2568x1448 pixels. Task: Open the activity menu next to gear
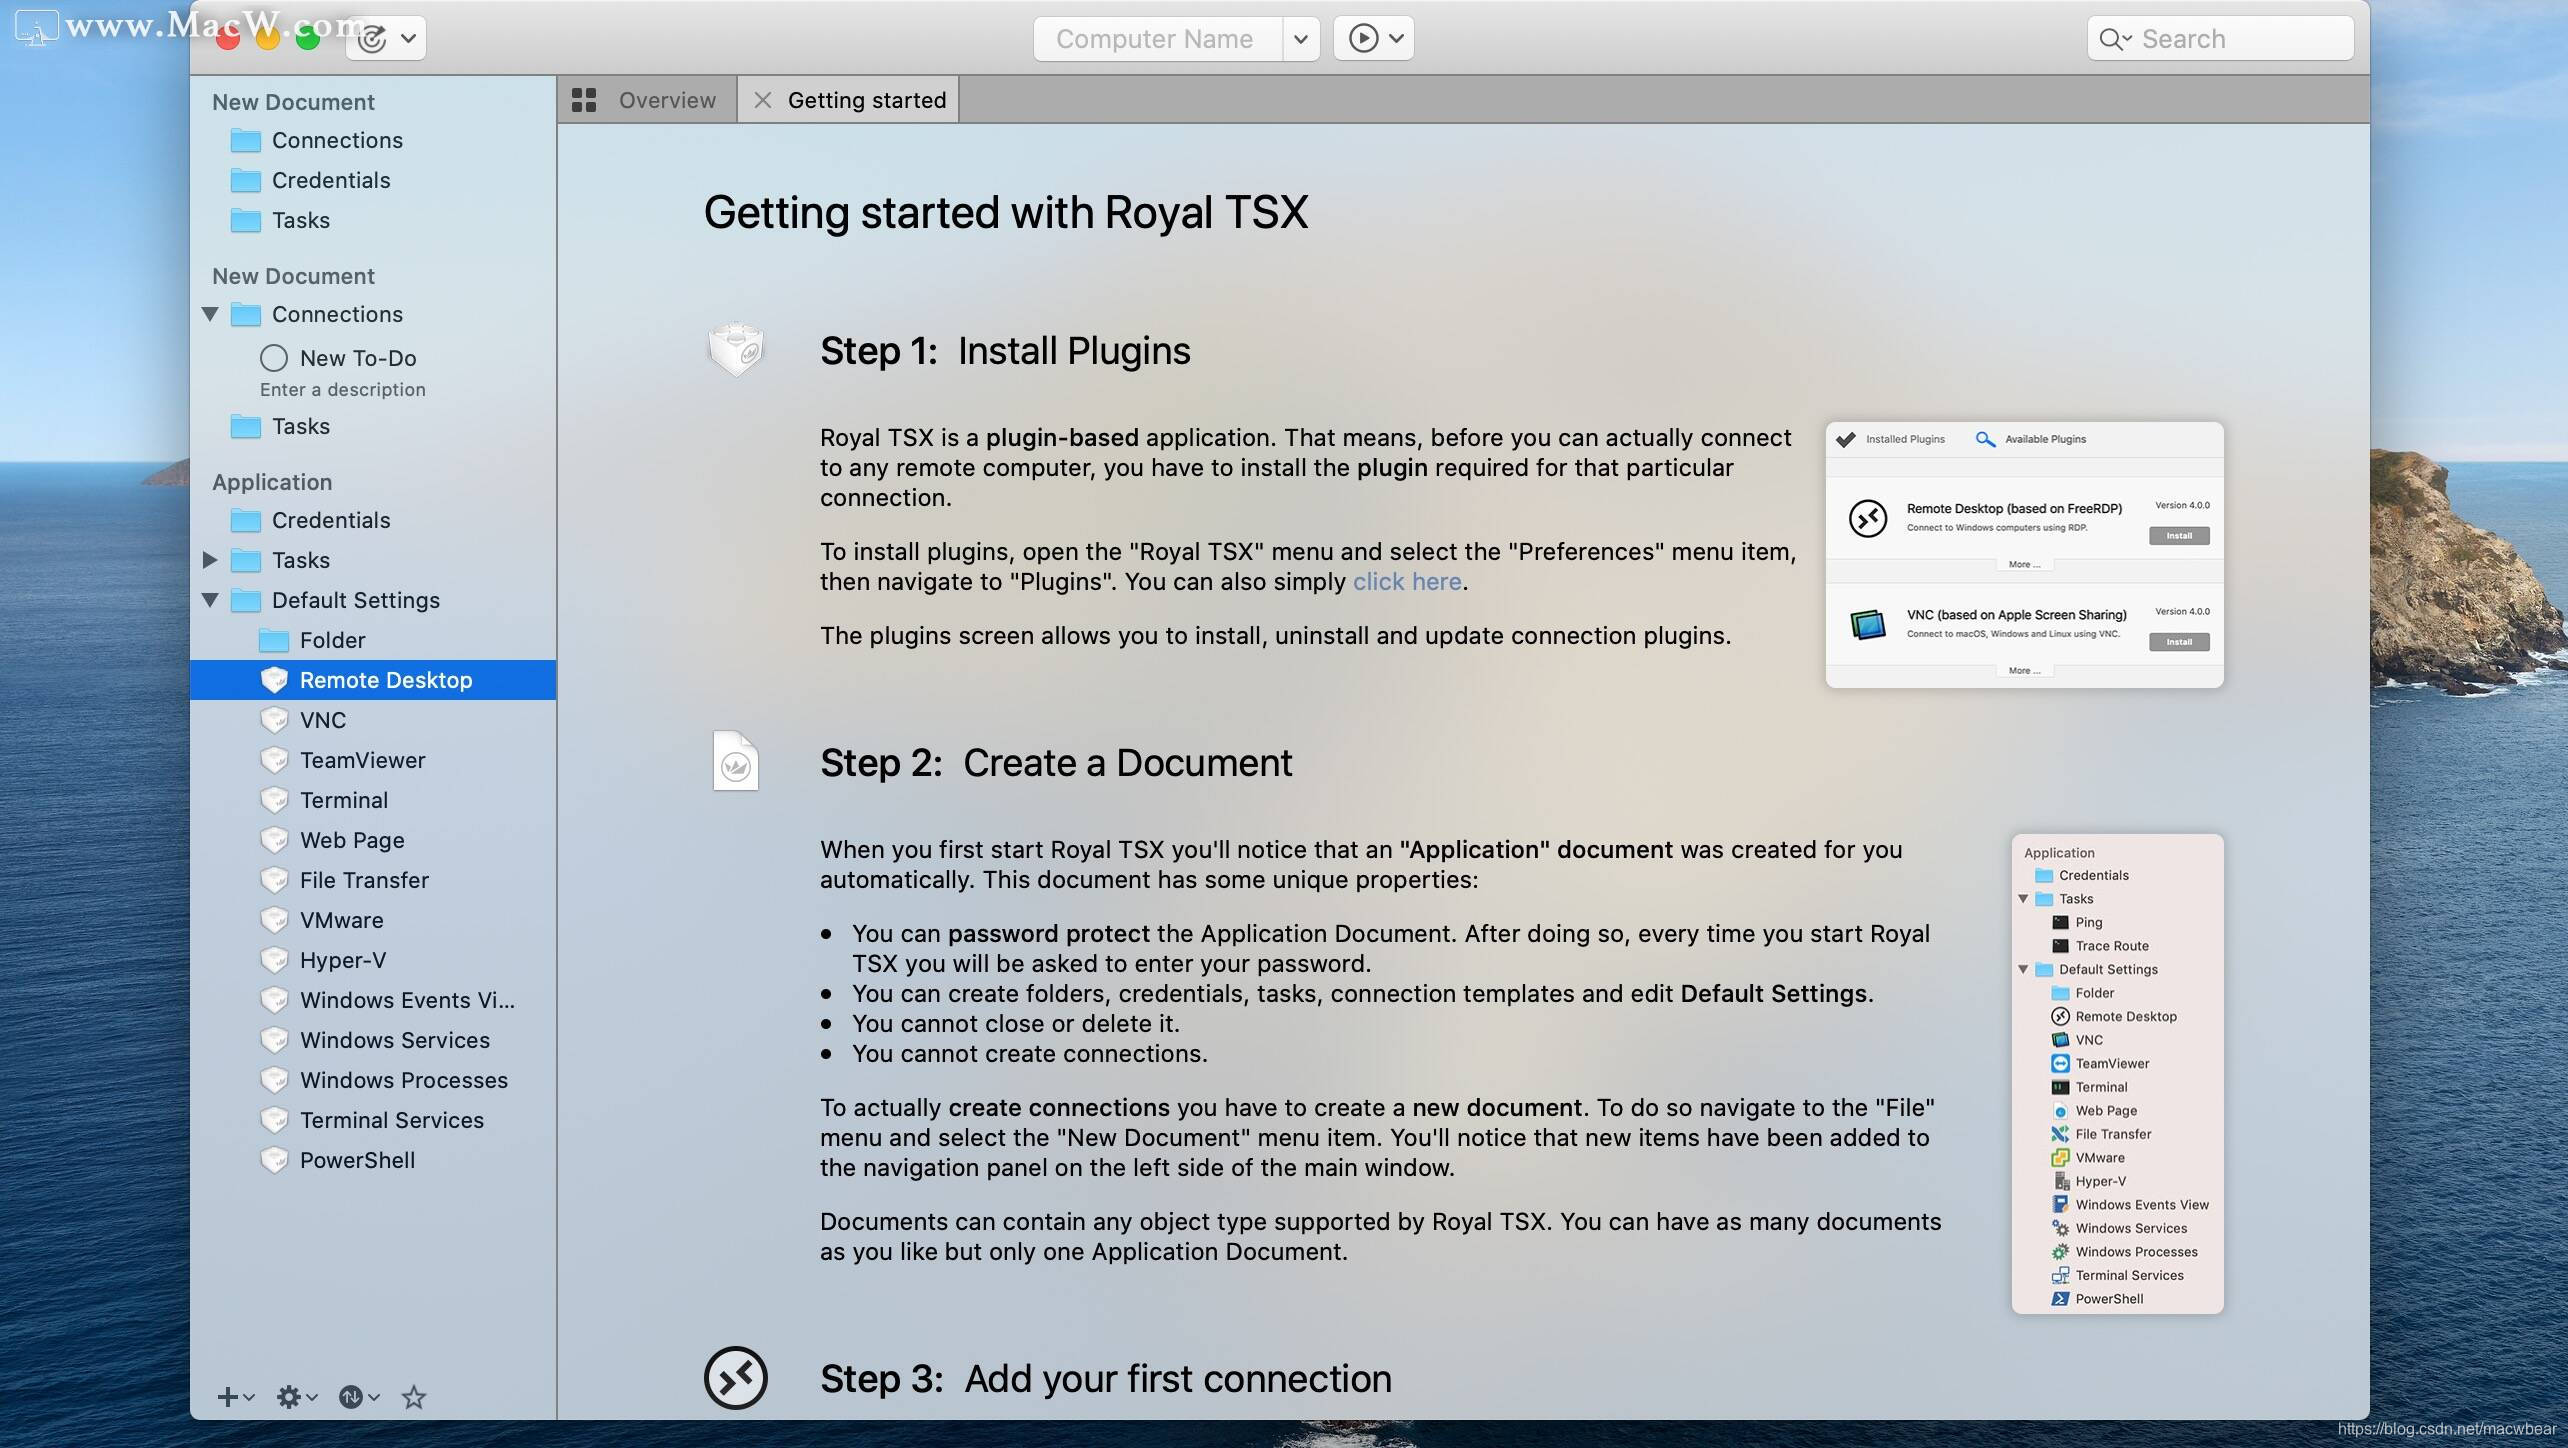tap(358, 1397)
